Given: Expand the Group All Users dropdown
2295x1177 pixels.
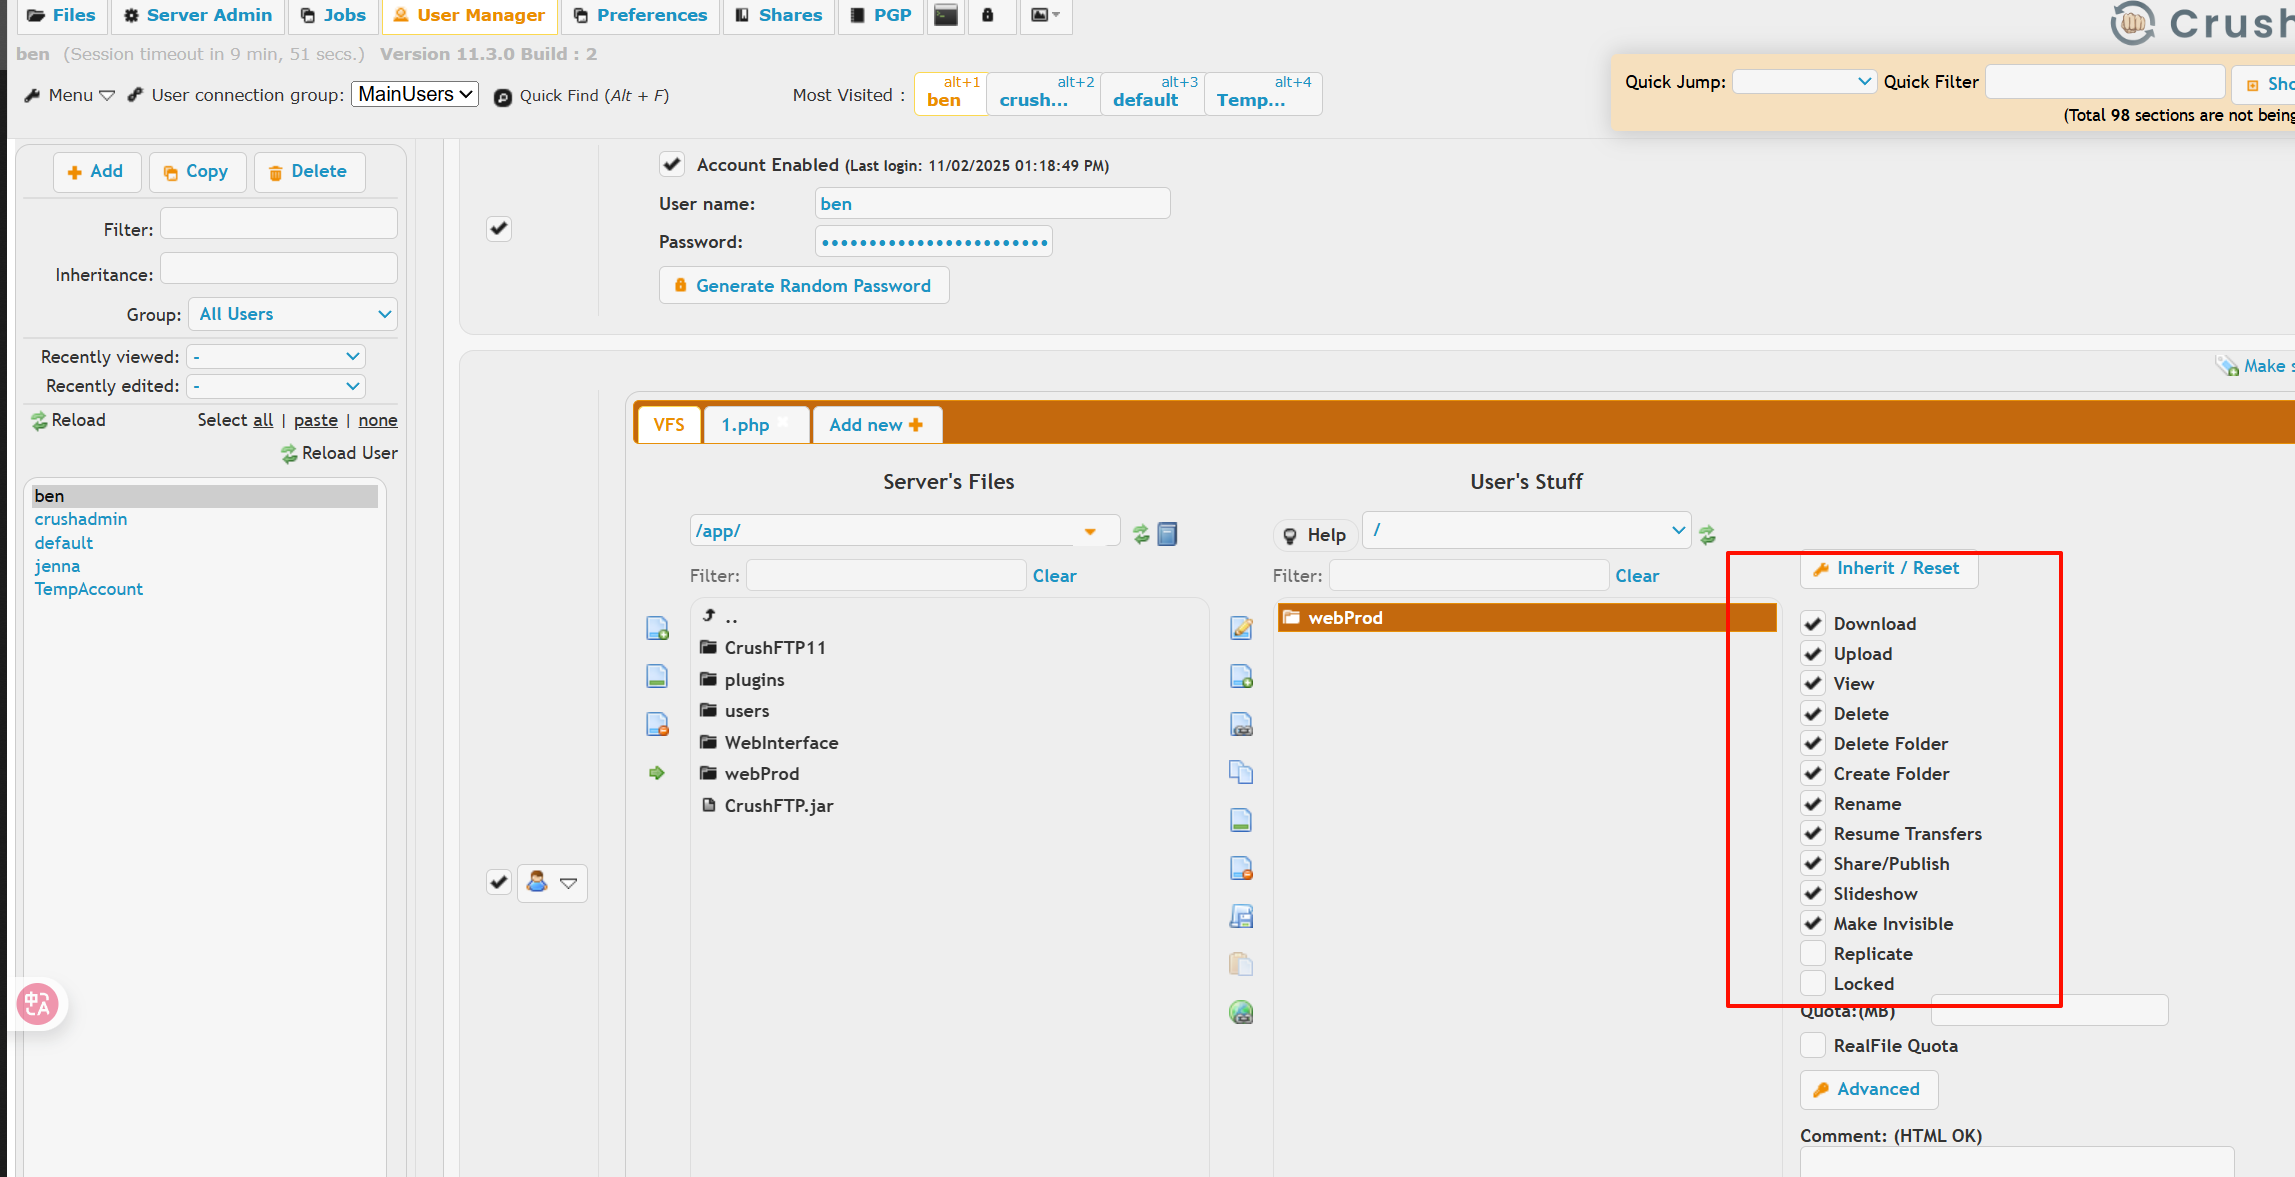Looking at the screenshot, I should 293,314.
